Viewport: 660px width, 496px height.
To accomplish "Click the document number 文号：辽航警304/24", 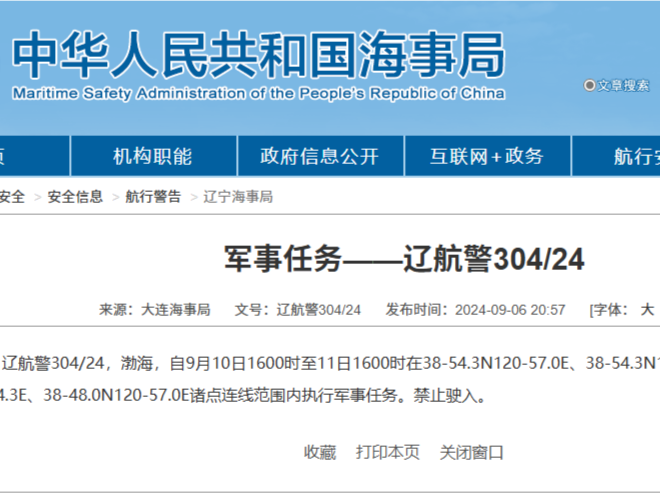I will point(298,310).
